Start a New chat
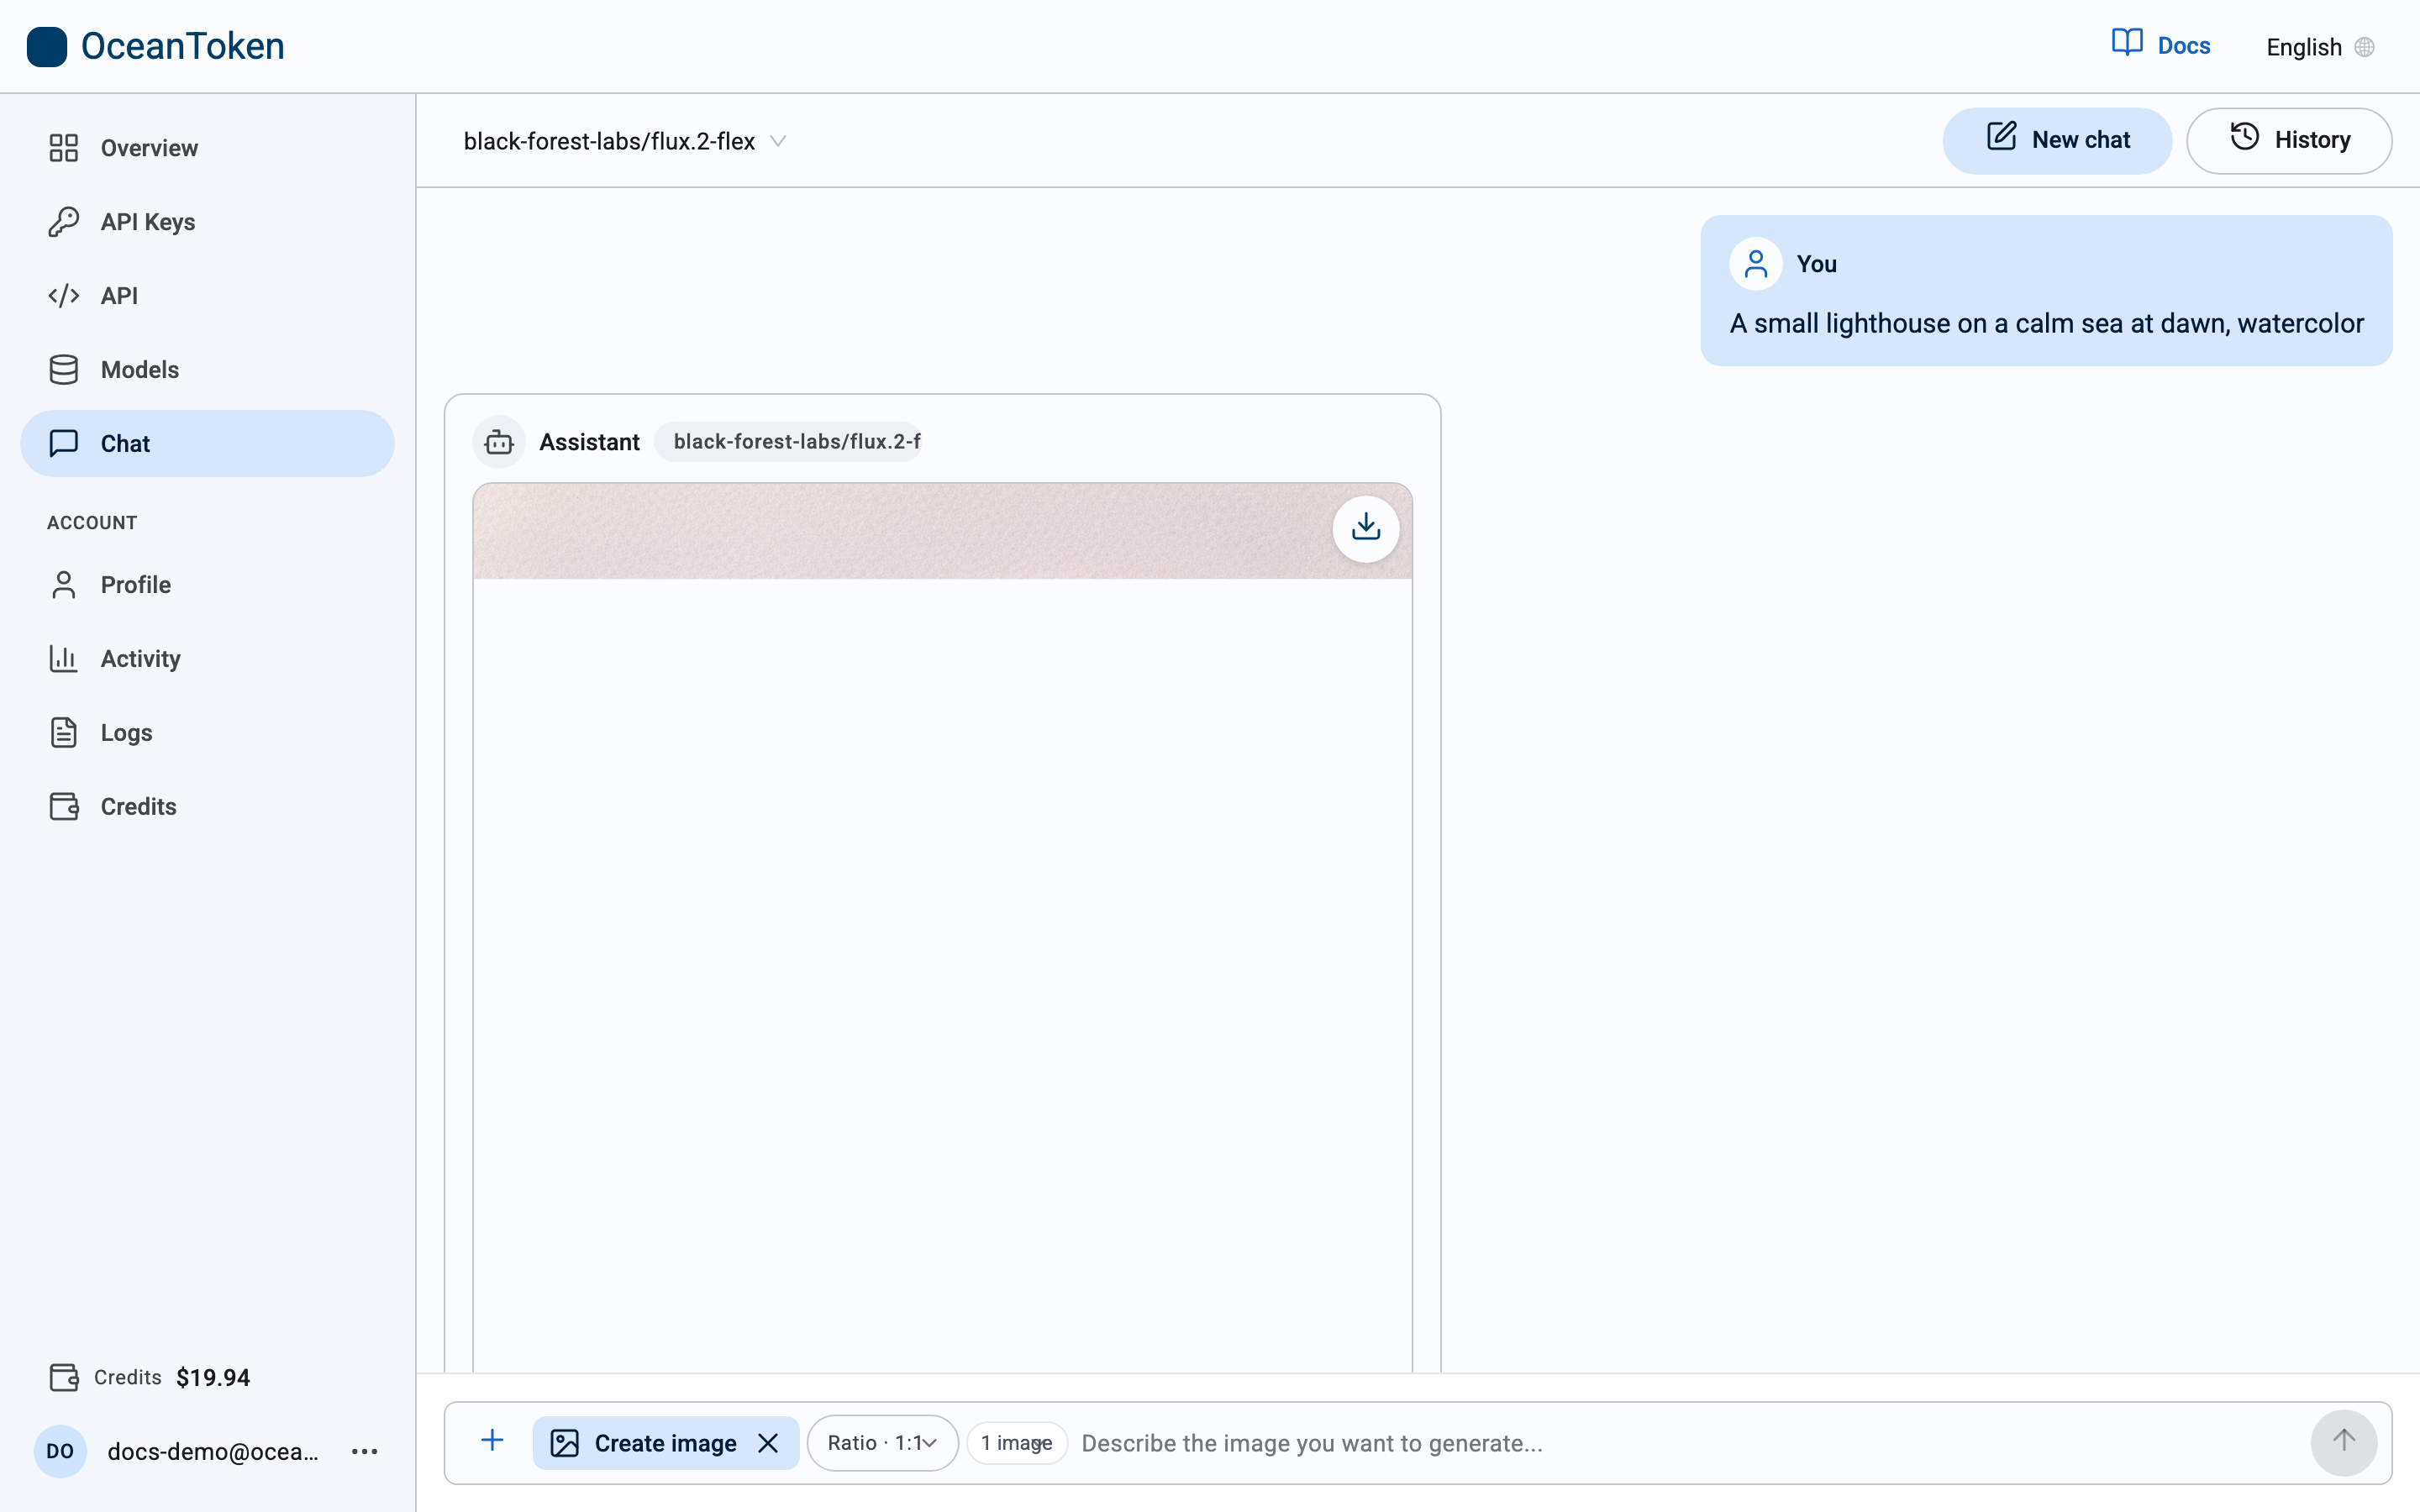 (2057, 140)
